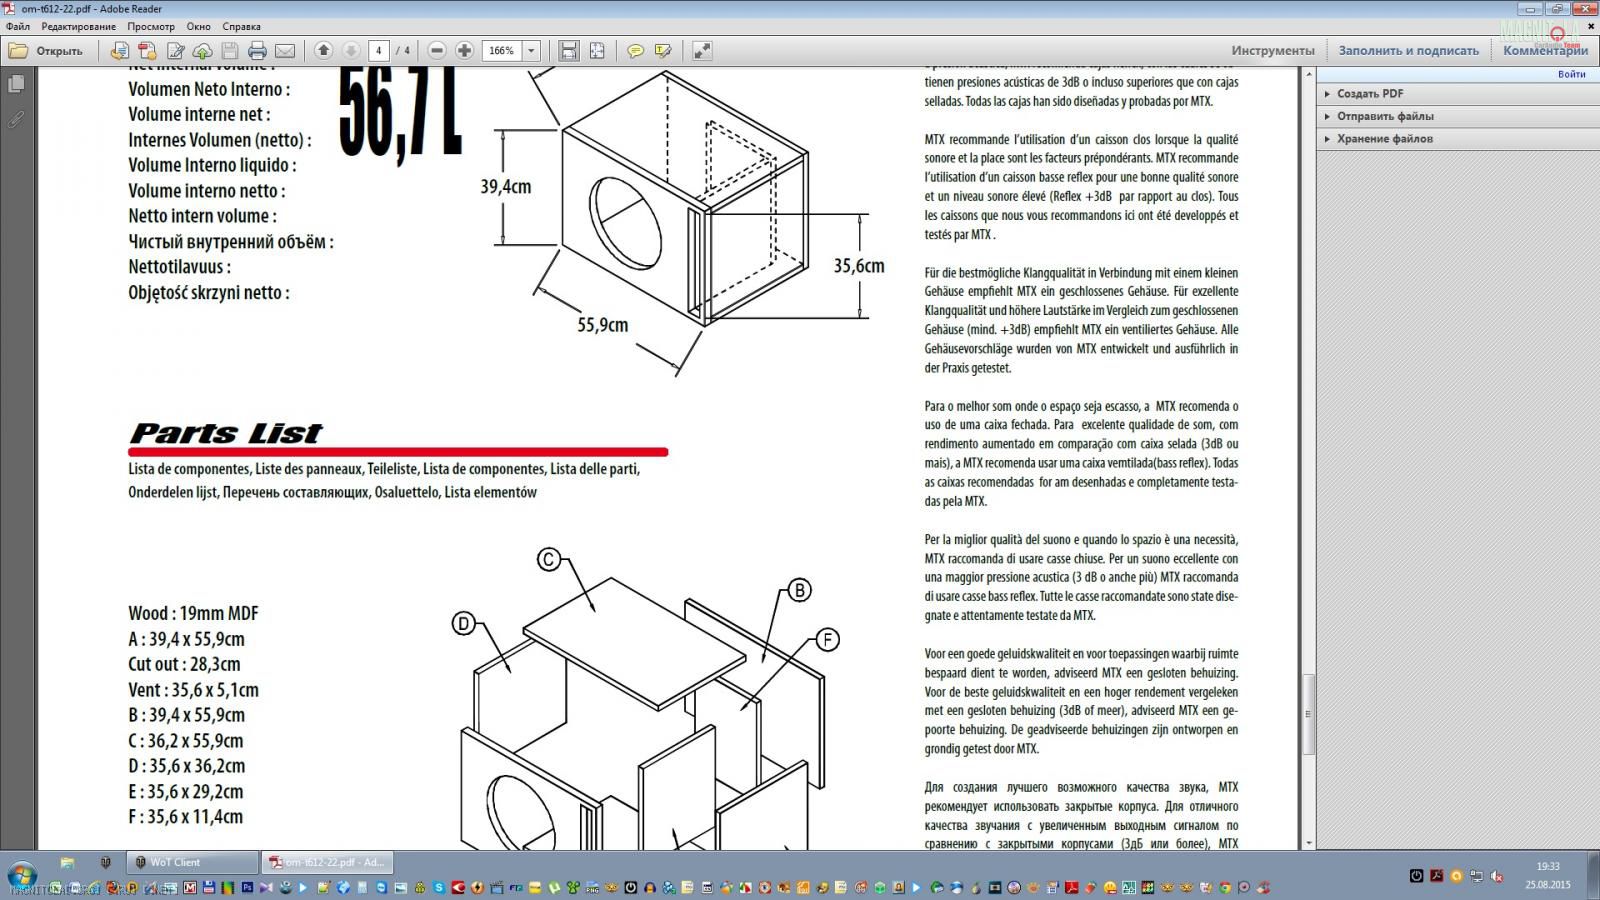Click the uTorrent quick launch icon

click(x=553, y=887)
